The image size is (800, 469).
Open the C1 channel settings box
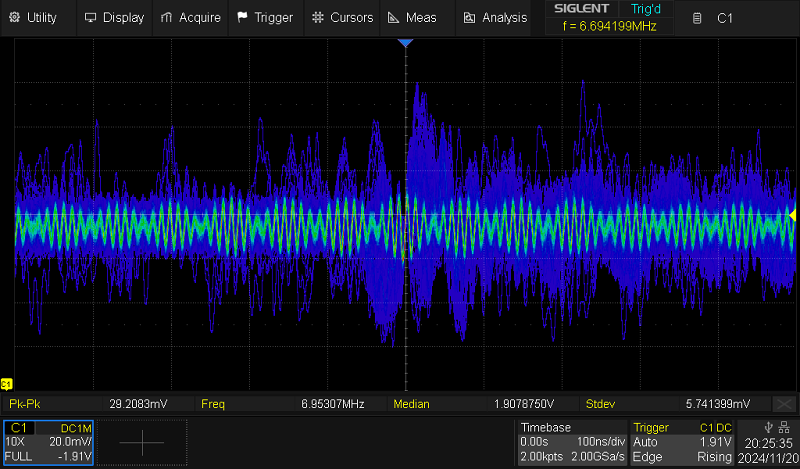(48, 442)
